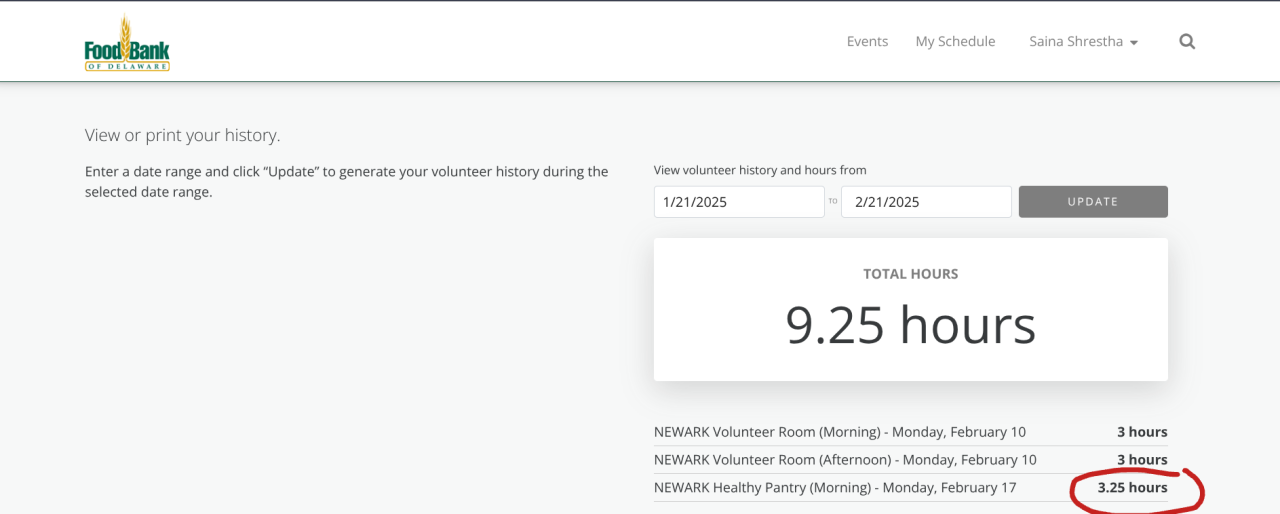Open the Saina Shrestha account menu
1280x514 pixels.
click(1076, 42)
